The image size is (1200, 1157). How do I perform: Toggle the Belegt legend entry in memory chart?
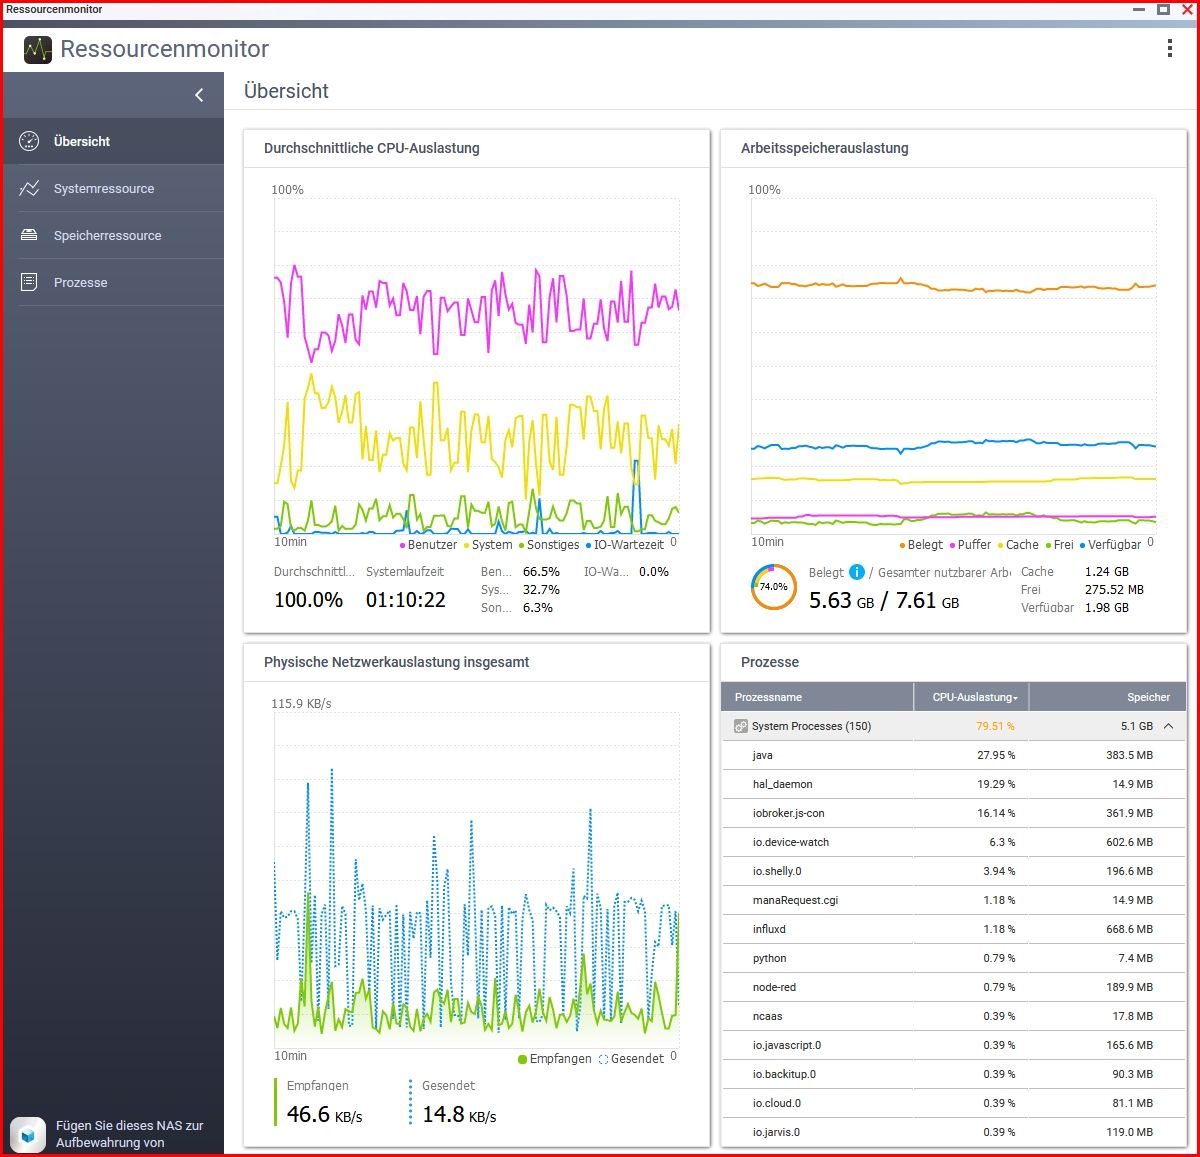pyautogui.click(x=921, y=545)
